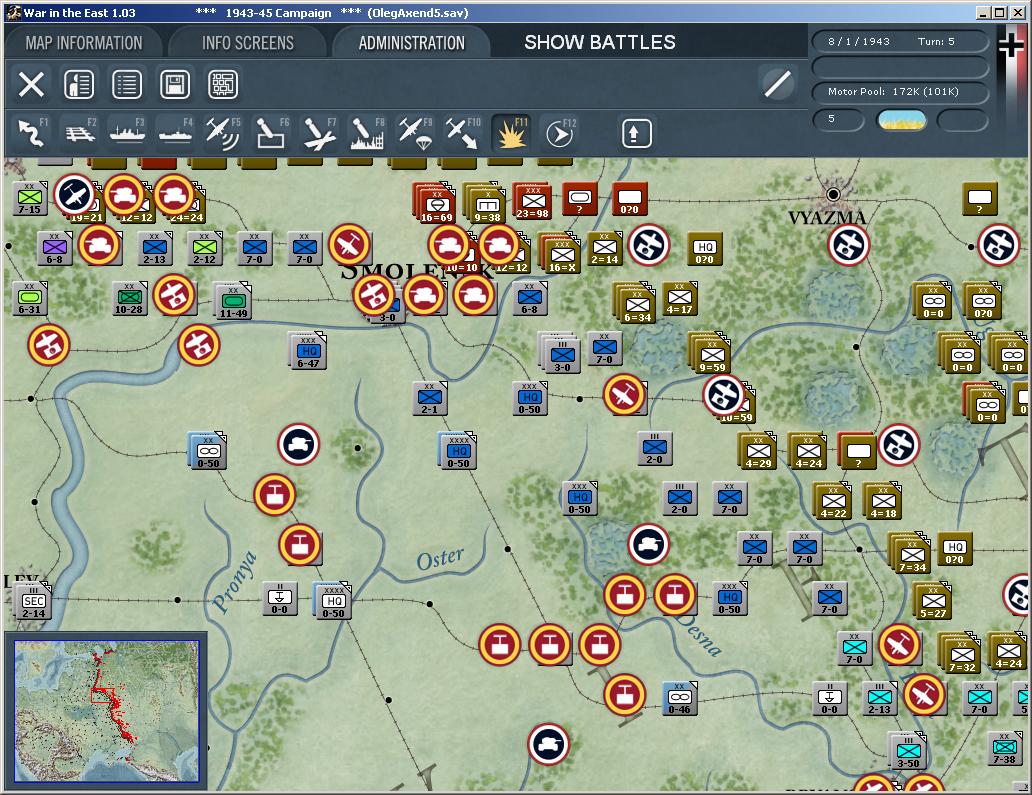
Task: Click the grid pattern icon after save
Action: (x=223, y=84)
